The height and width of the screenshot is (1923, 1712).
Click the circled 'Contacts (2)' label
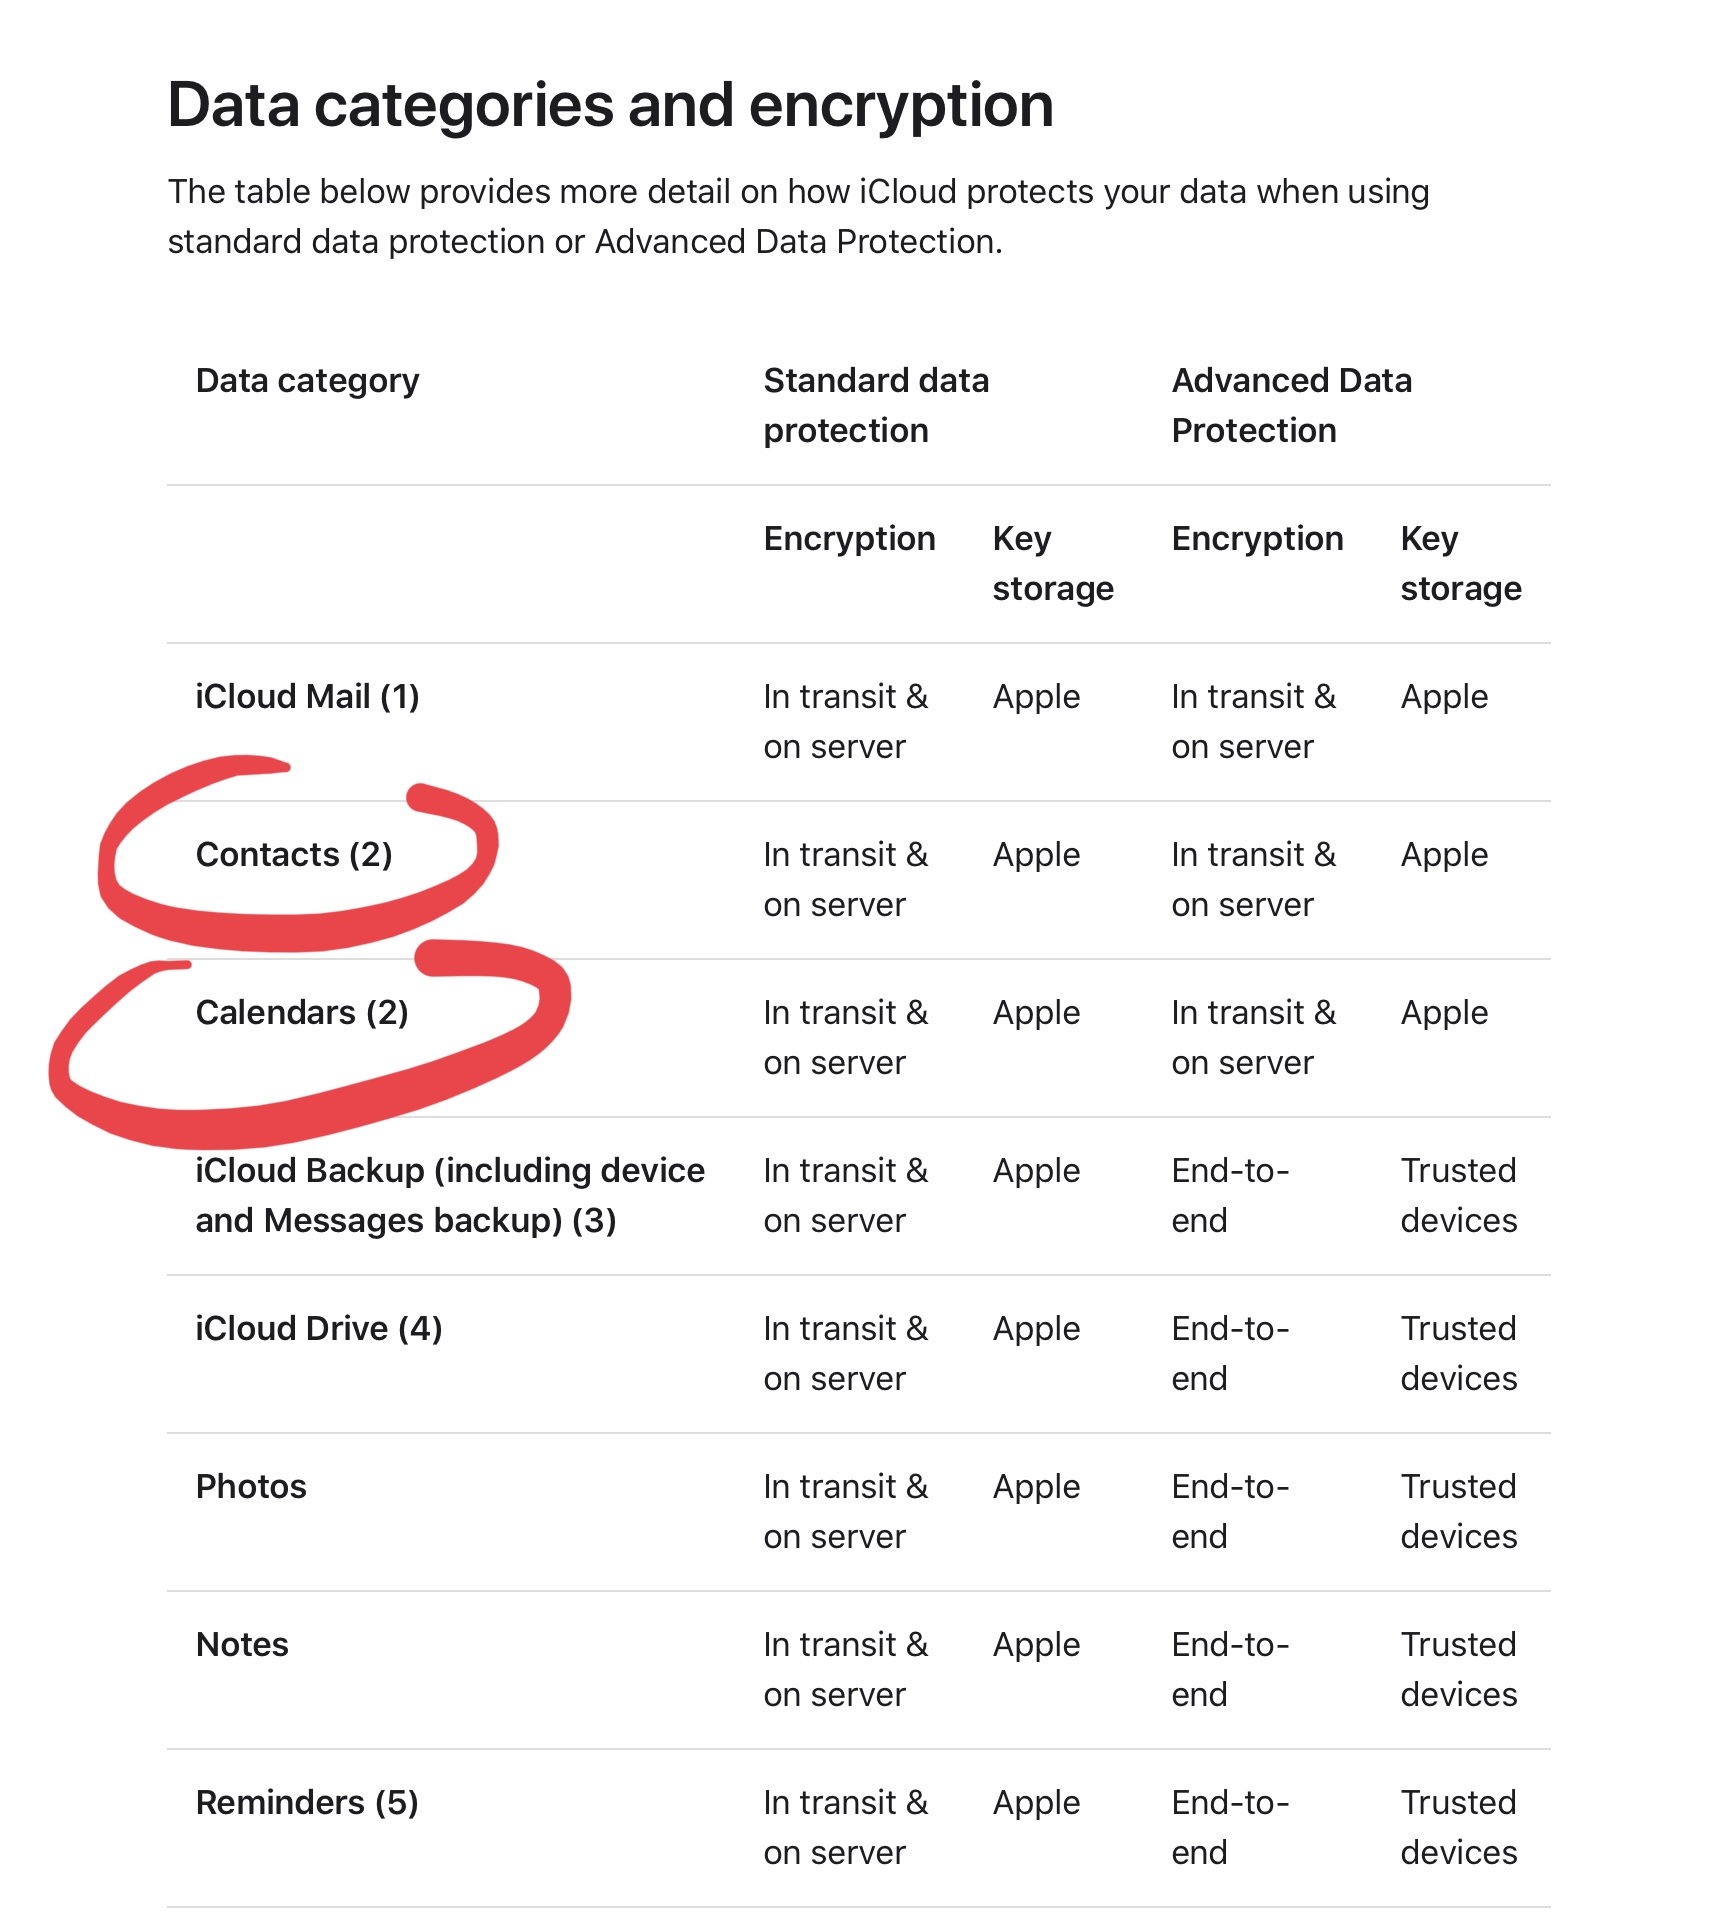pyautogui.click(x=294, y=854)
